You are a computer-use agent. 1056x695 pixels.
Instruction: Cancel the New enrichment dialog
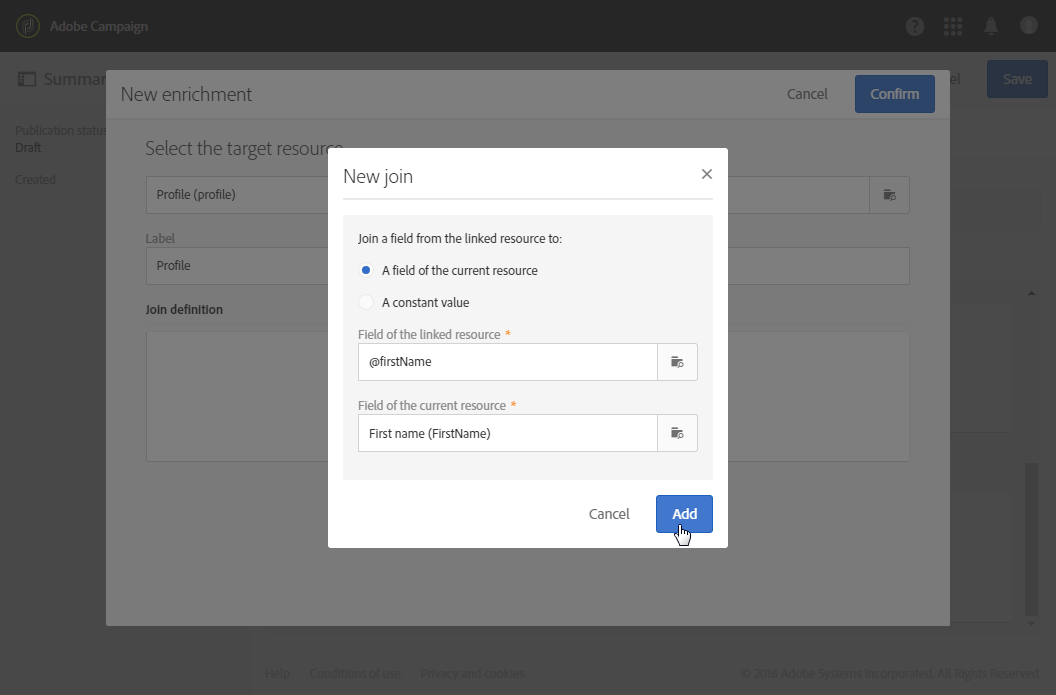point(807,94)
